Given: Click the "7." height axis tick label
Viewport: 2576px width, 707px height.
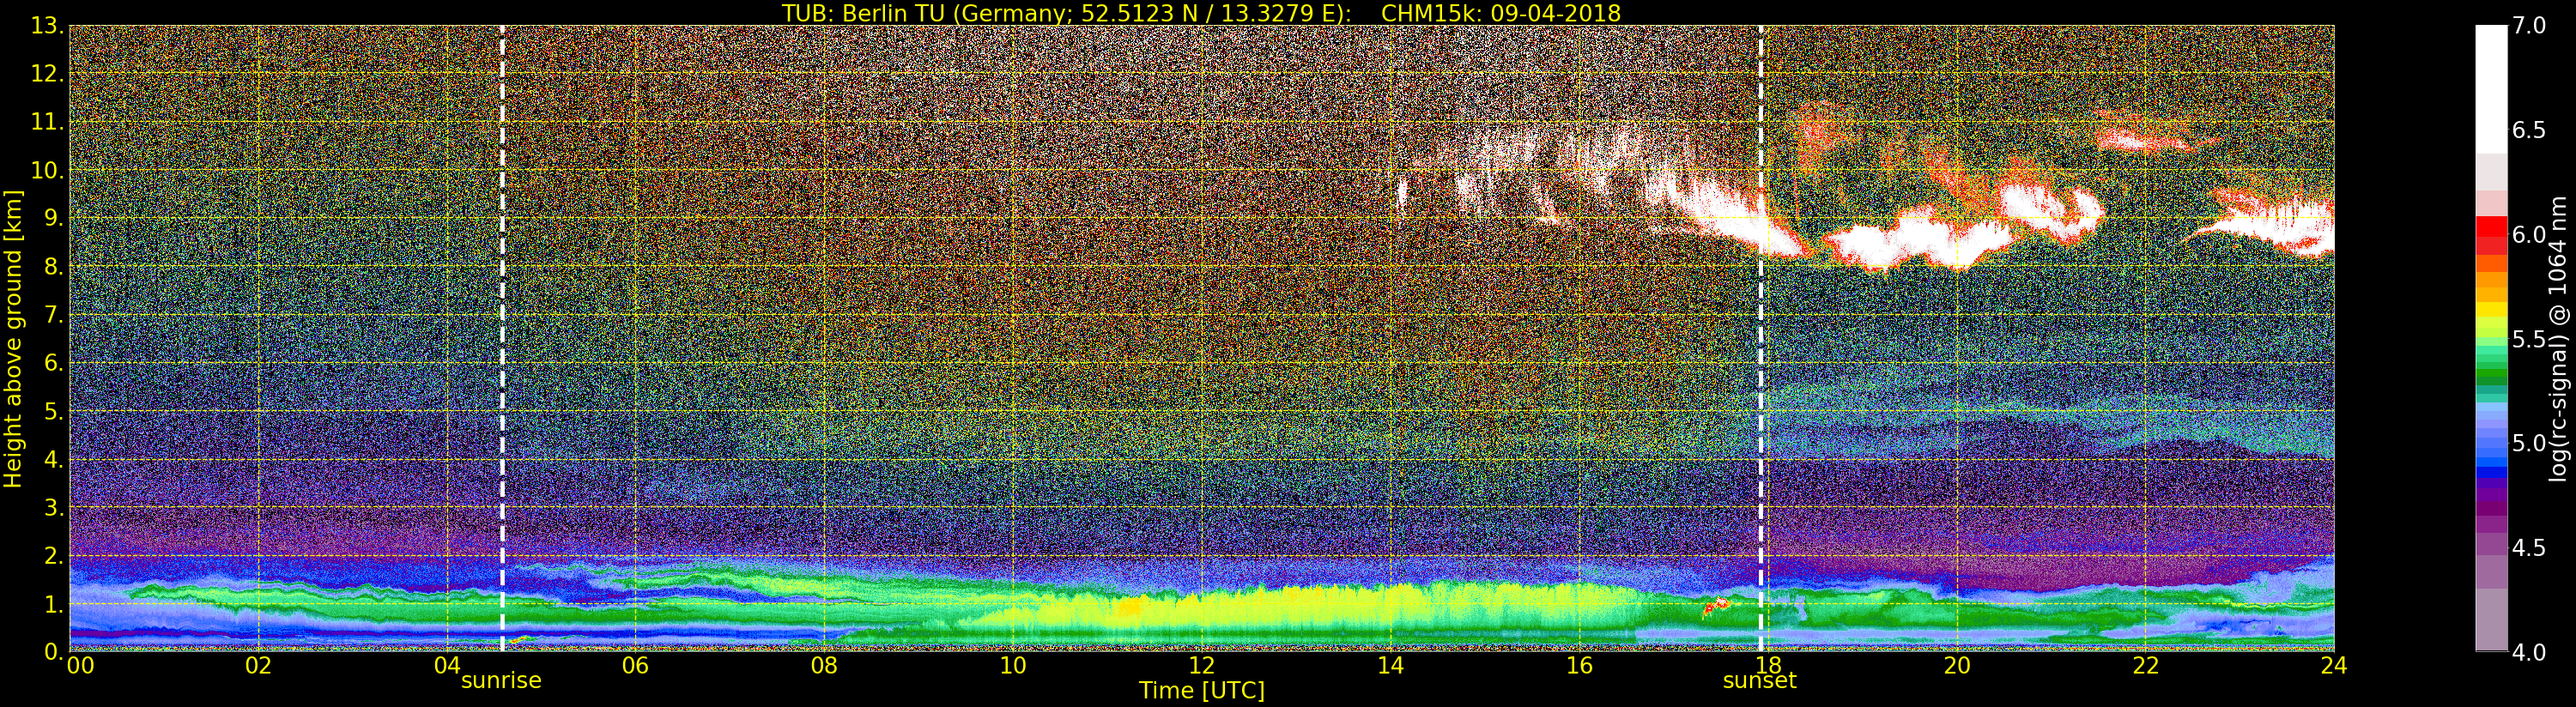Looking at the screenshot, I should pyautogui.click(x=54, y=315).
